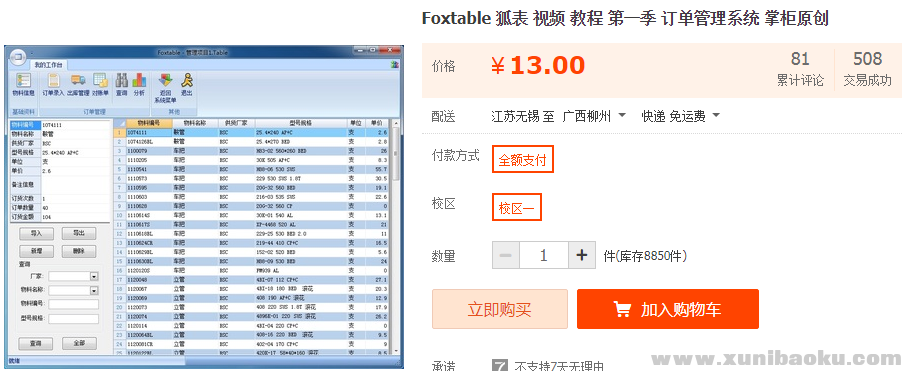The image size is (904, 371).
Task: Expand 快递 免运费 shipping dropdown
Action: coord(716,116)
